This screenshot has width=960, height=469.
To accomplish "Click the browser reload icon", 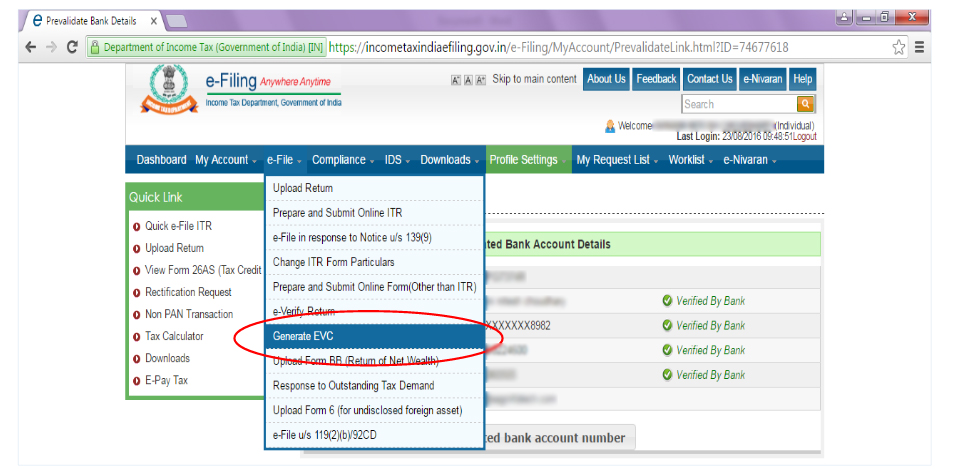I will 72,47.
